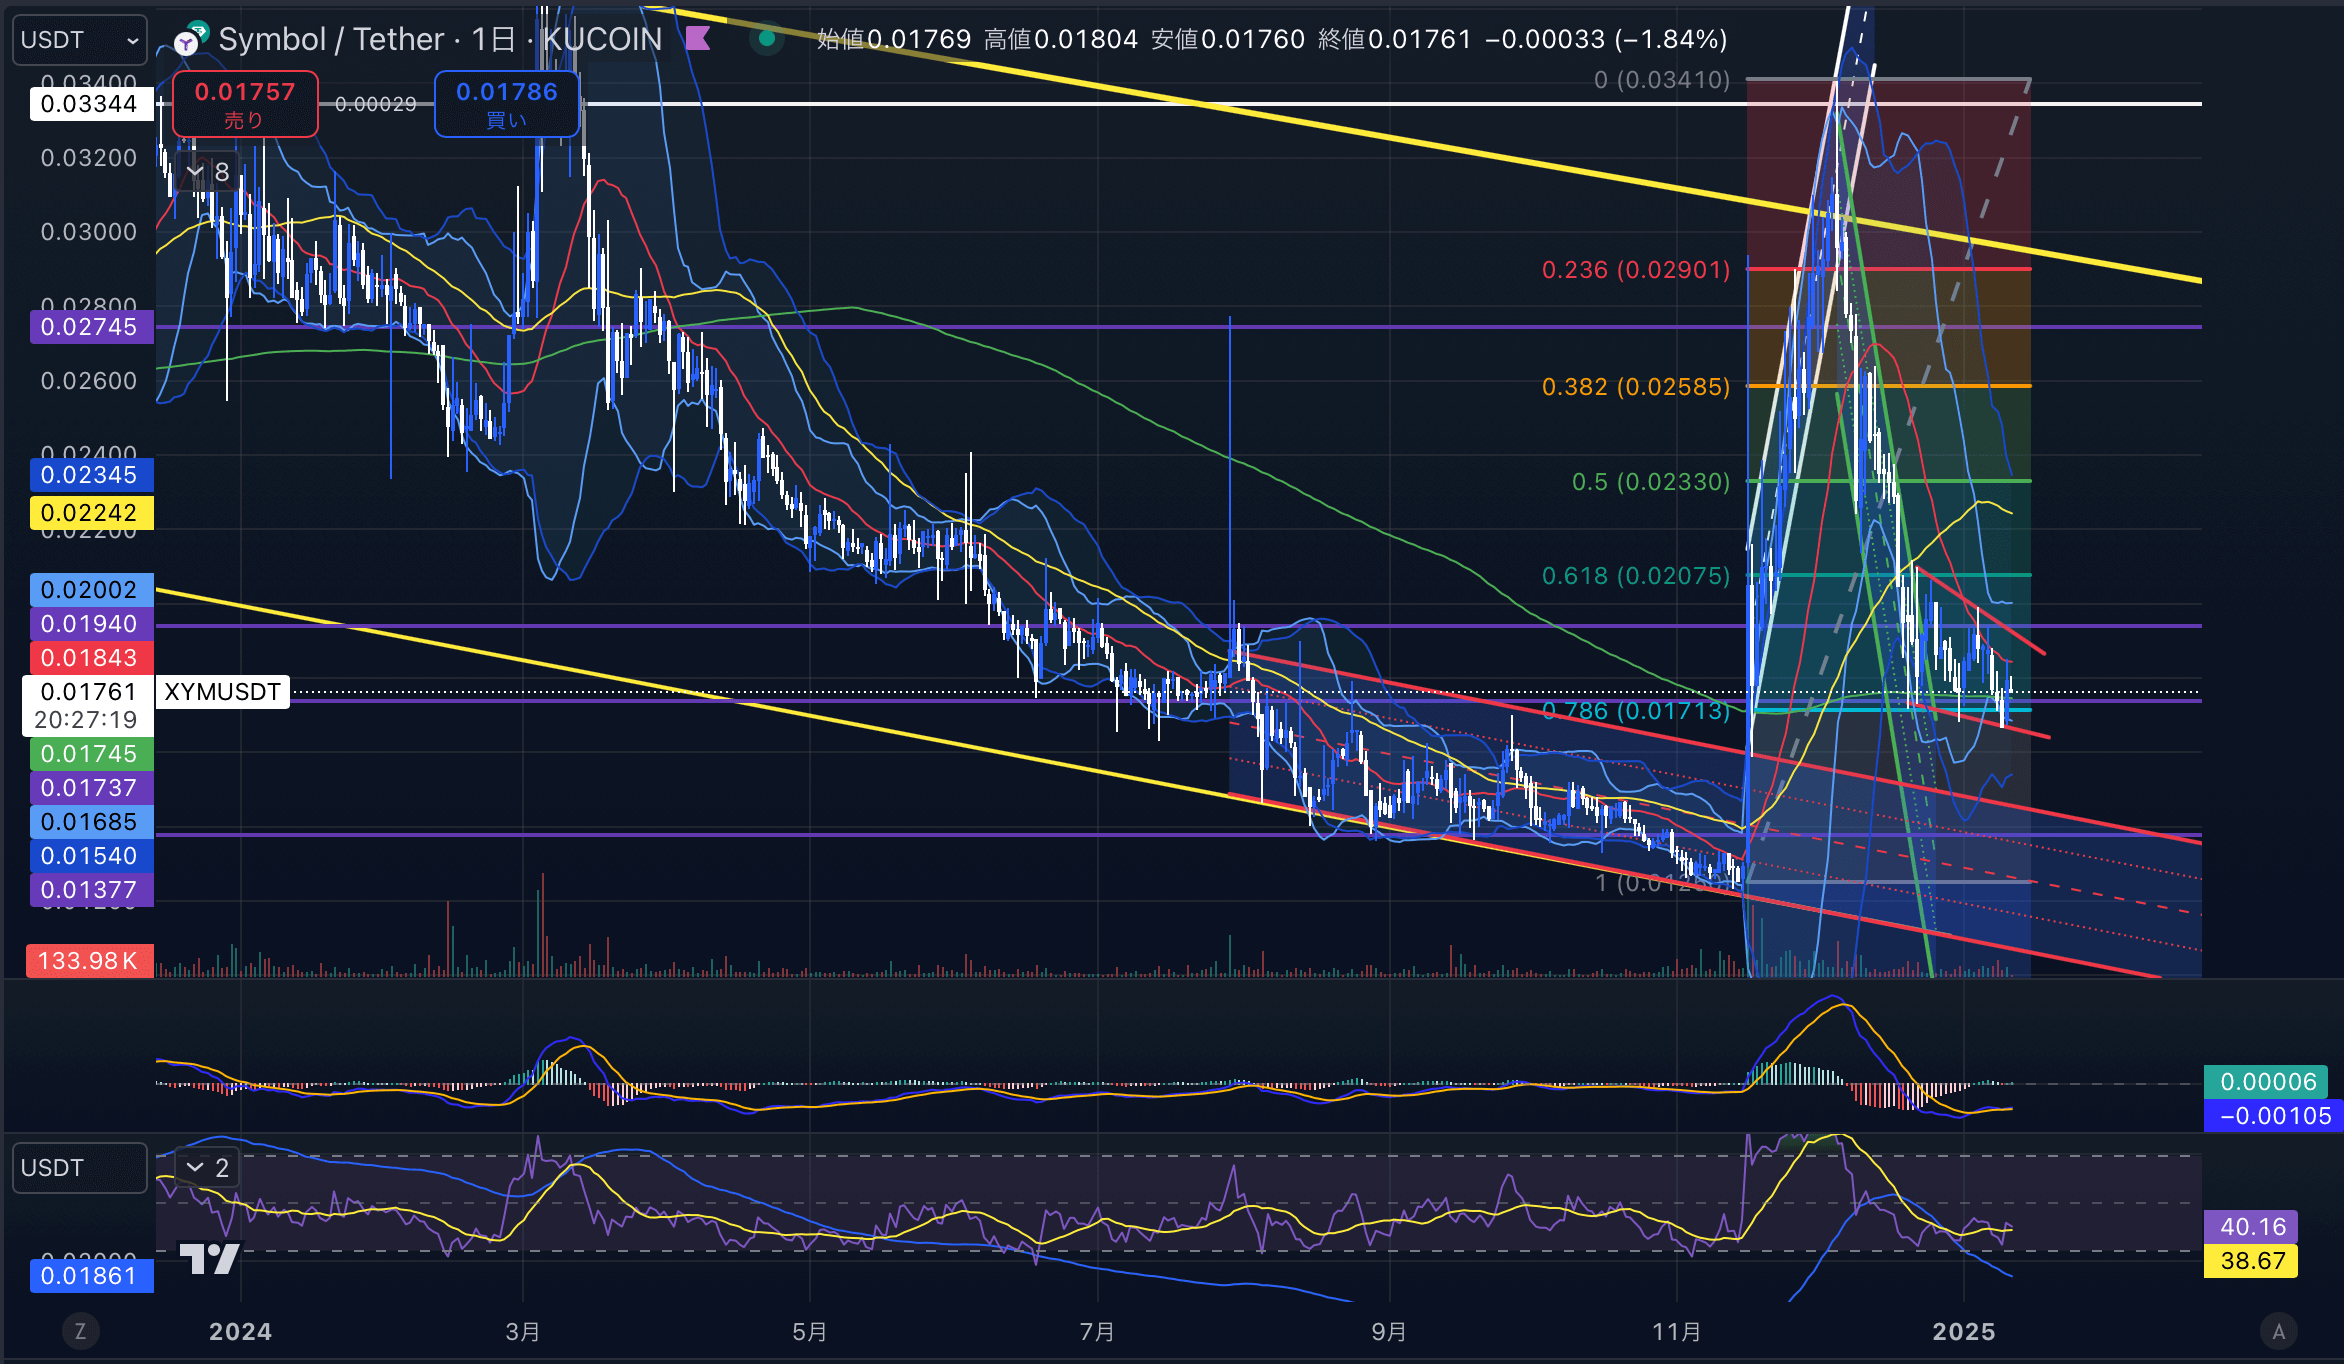Click the 安値 0.01760 low value
The height and width of the screenshot is (1364, 2344).
point(1228,39)
